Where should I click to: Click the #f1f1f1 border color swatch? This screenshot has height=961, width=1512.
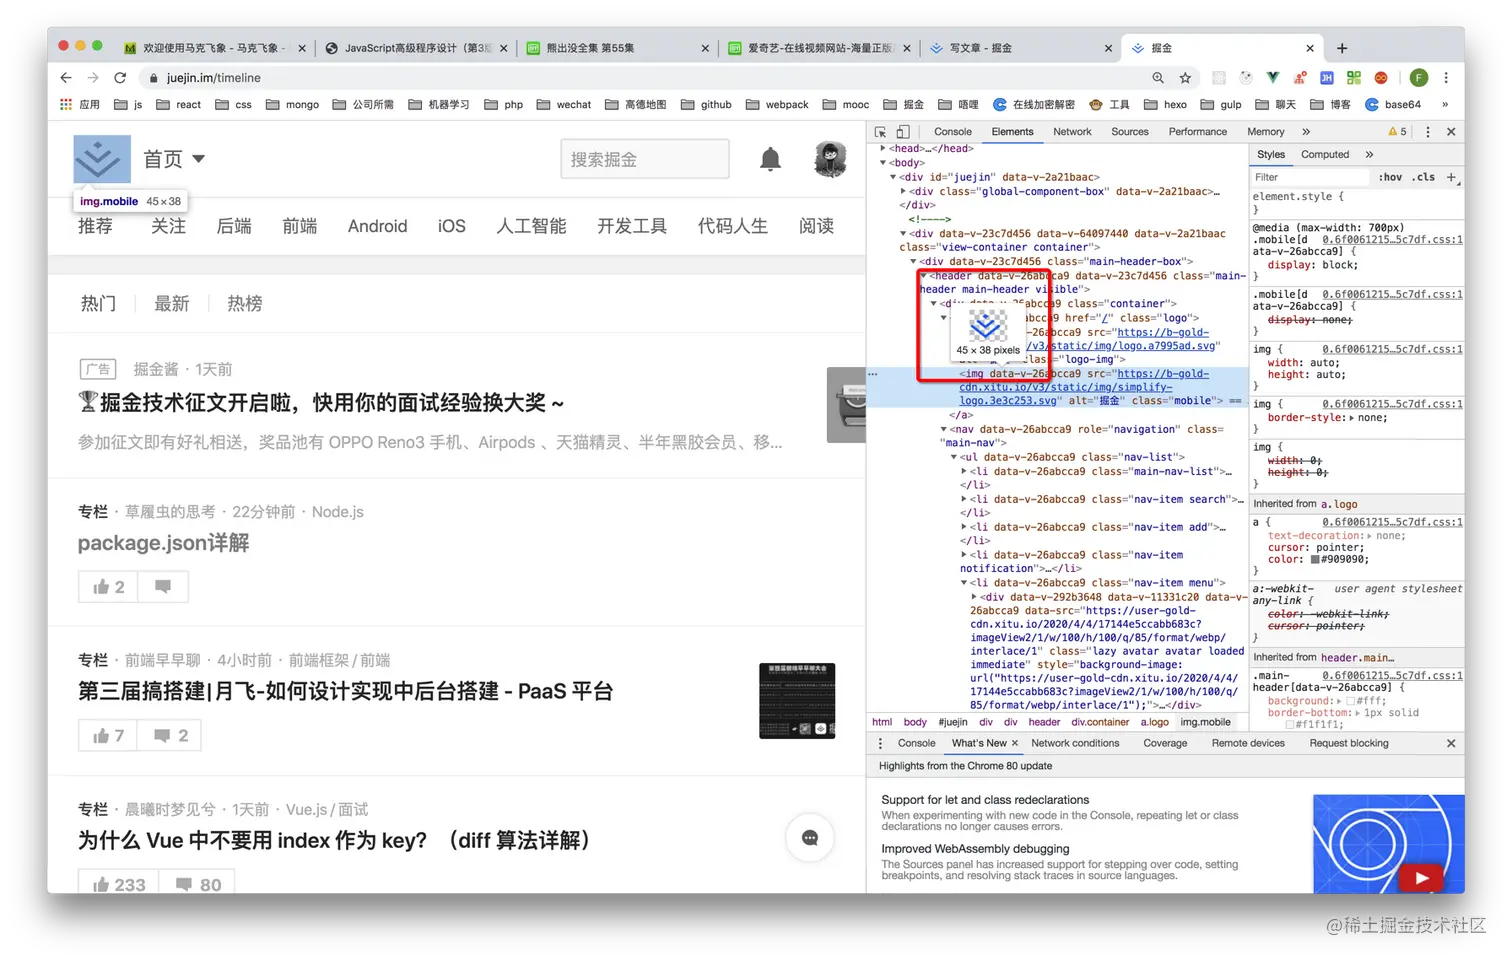coord(1290,725)
